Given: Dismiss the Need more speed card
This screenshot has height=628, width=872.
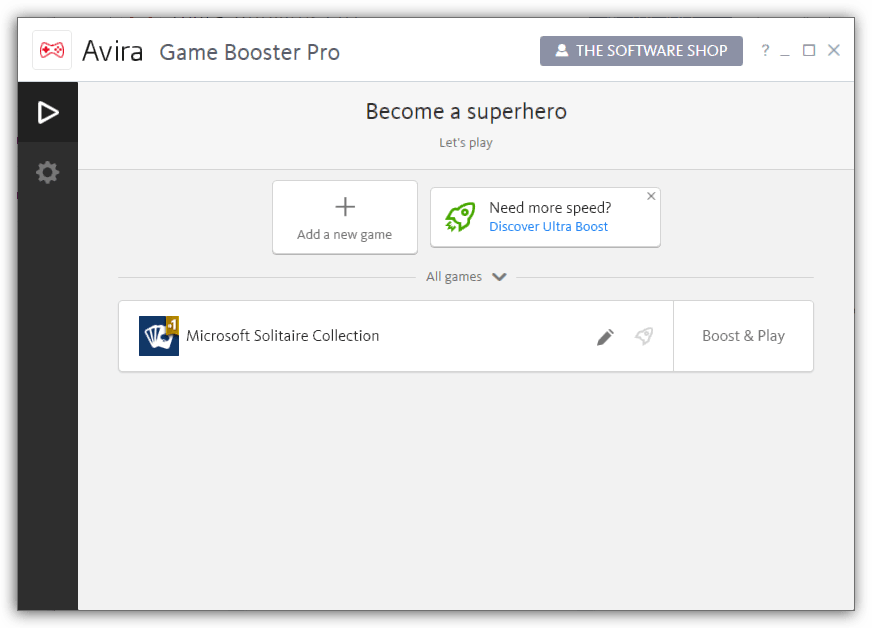Looking at the screenshot, I should (x=651, y=196).
